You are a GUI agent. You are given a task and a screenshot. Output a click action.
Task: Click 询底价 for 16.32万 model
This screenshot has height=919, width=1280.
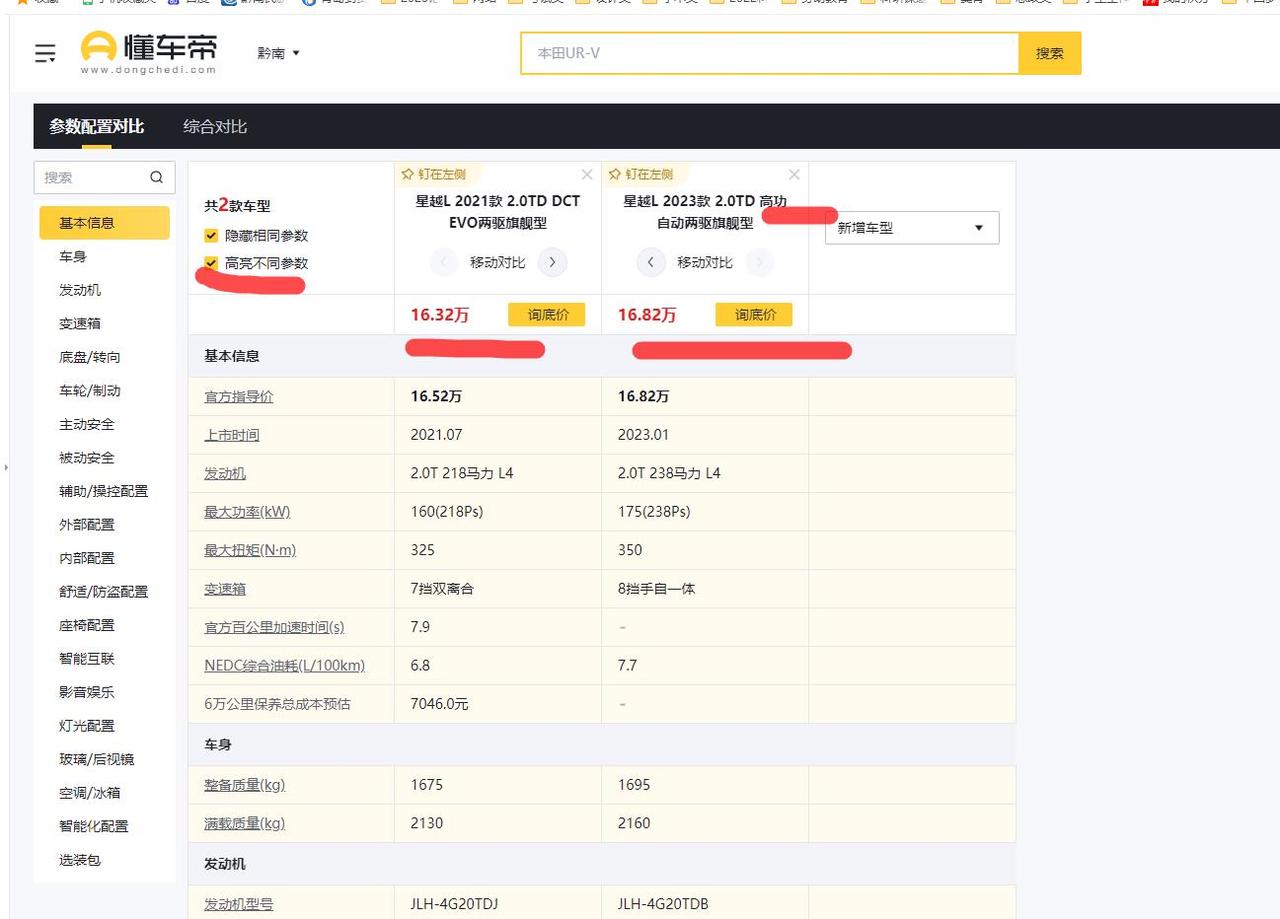(546, 315)
